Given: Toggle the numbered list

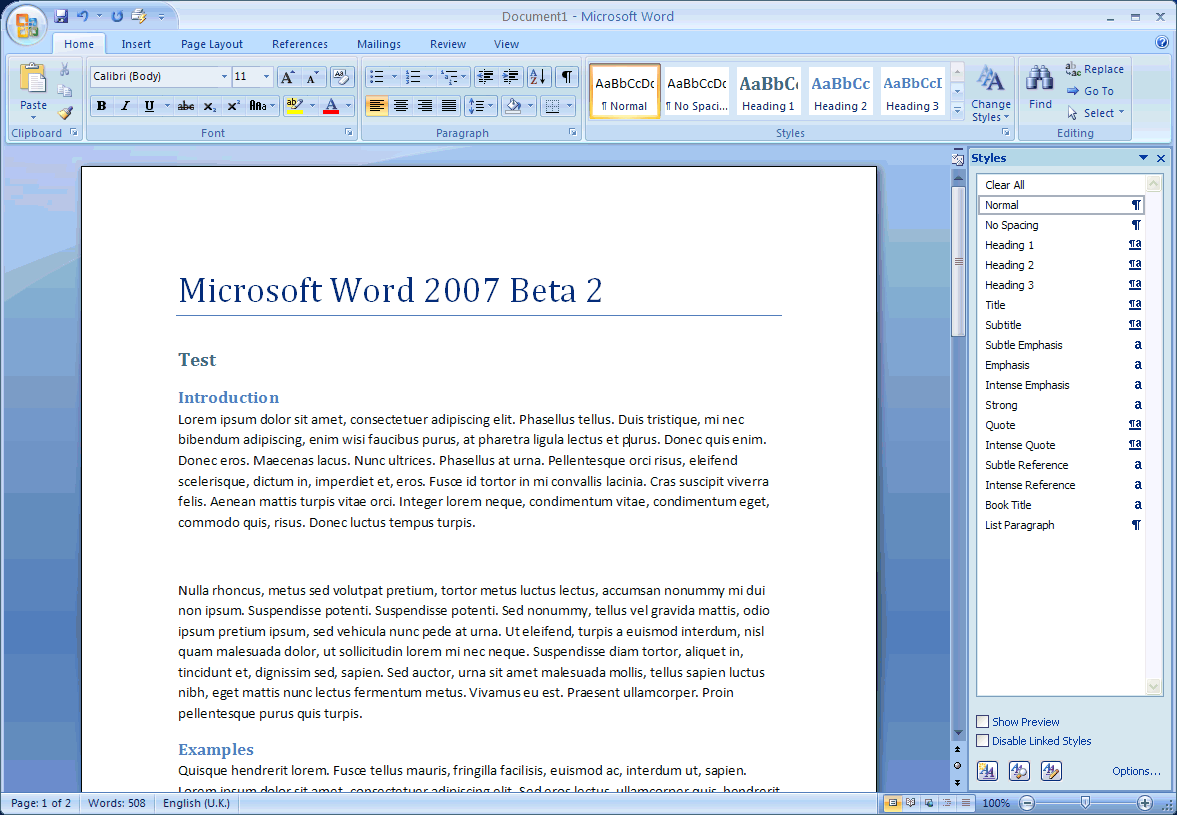Looking at the screenshot, I should point(414,76).
